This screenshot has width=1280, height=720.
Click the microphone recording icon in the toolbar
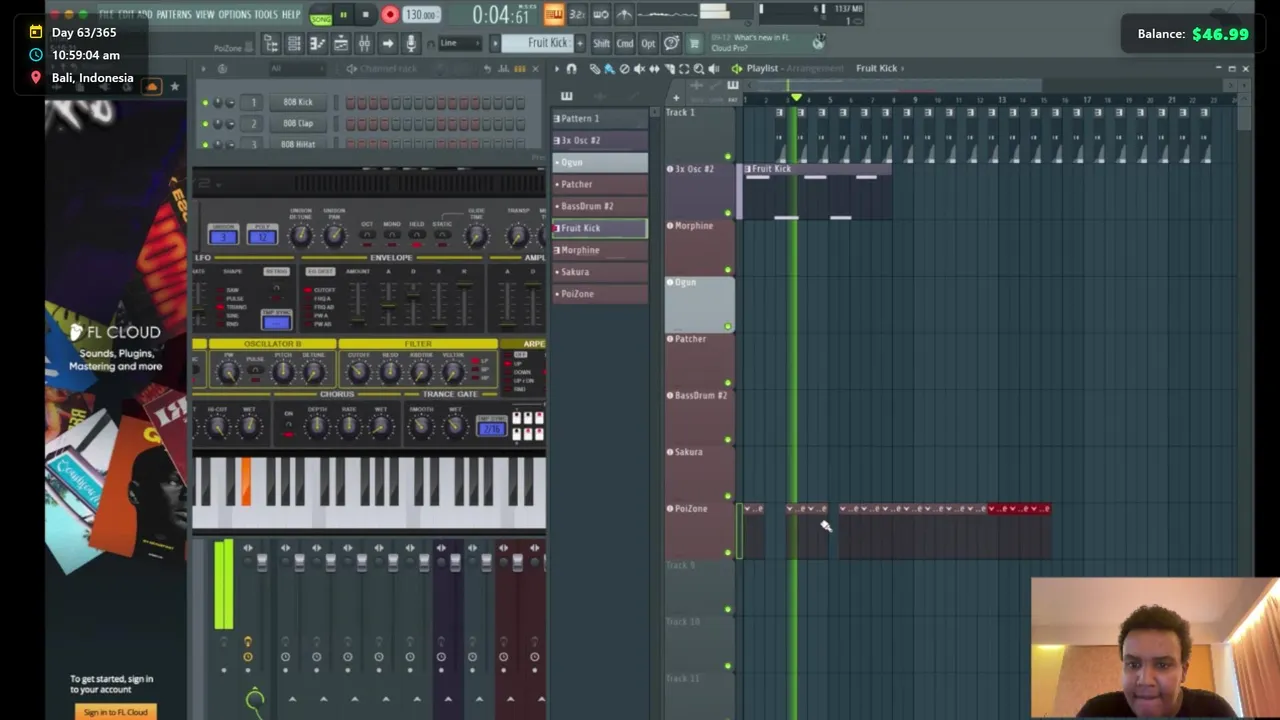pyautogui.click(x=411, y=43)
